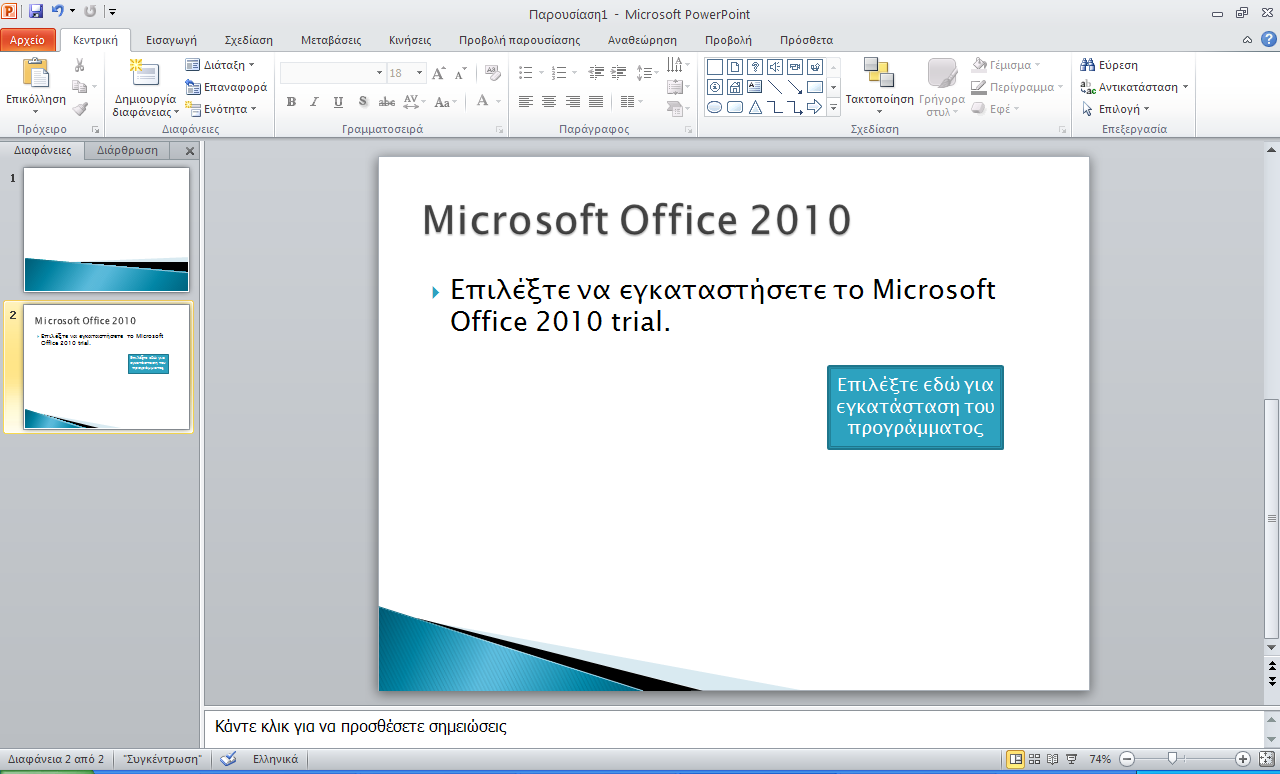This screenshot has width=1280, height=774.
Task: Open the font name combo box
Action: click(332, 73)
